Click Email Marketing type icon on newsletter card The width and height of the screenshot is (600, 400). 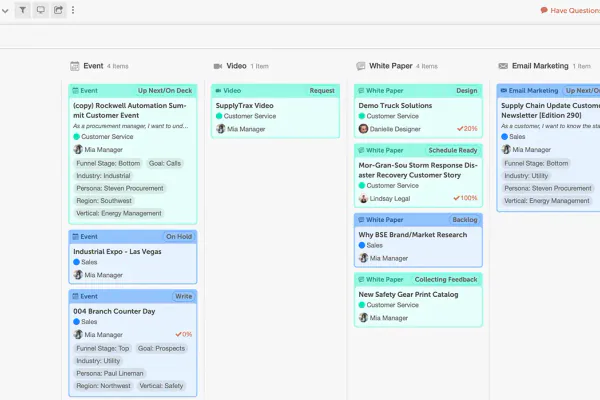pos(504,91)
